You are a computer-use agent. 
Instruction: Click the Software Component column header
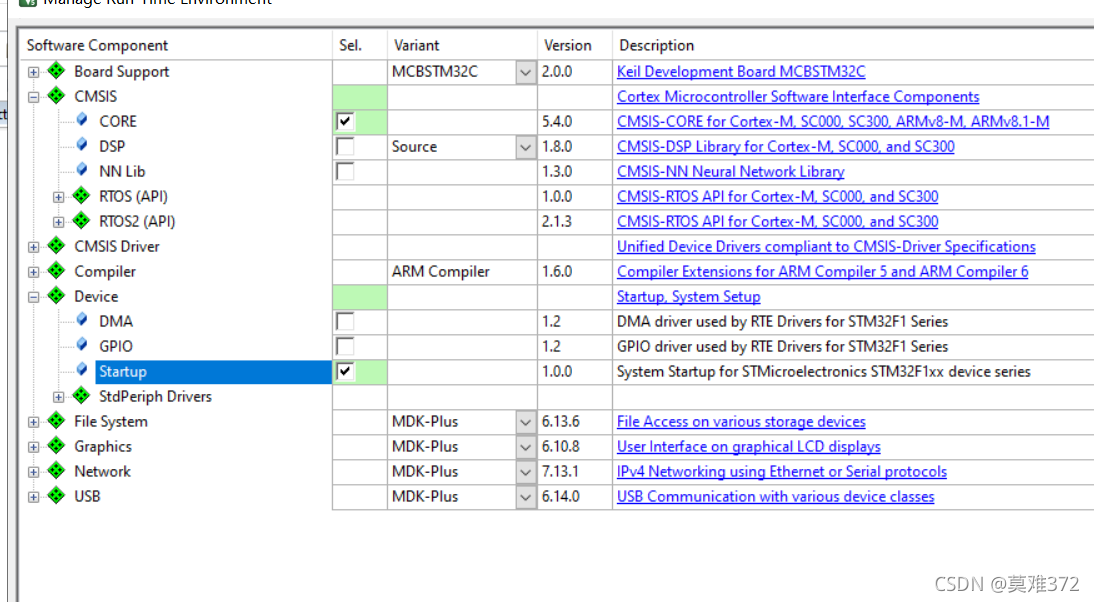click(x=175, y=45)
